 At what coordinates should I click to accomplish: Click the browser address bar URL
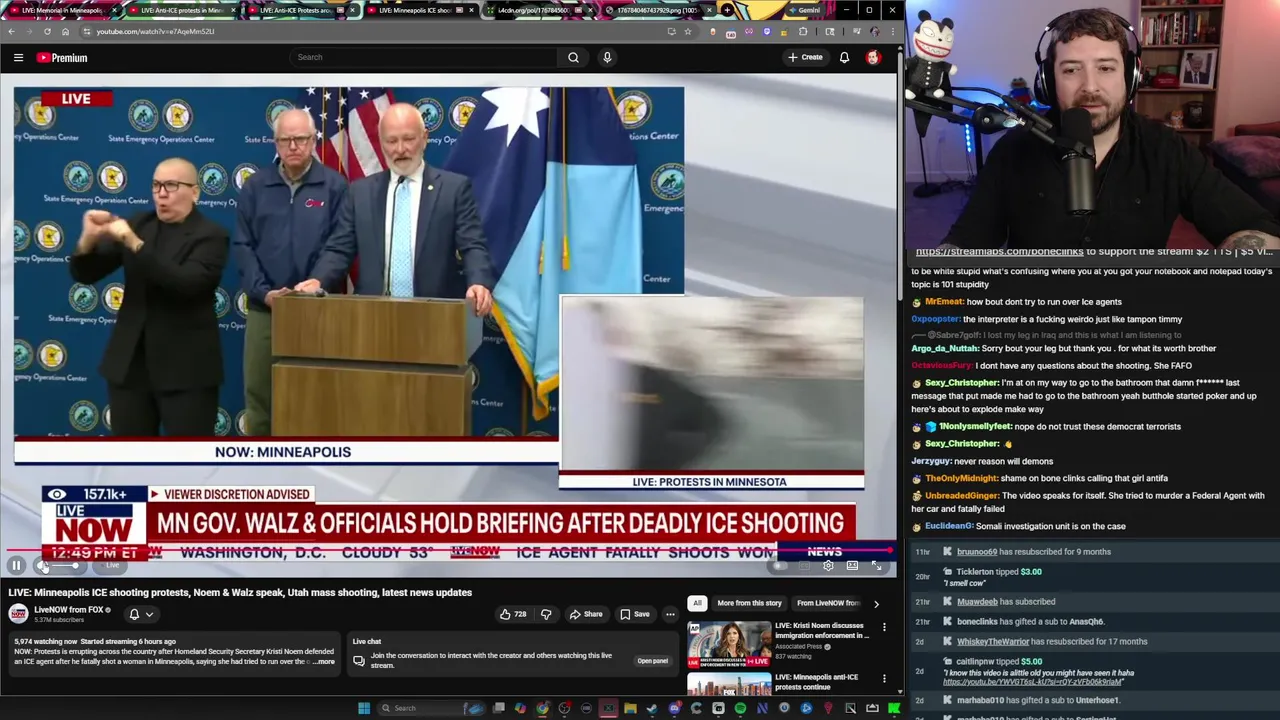pos(155,31)
